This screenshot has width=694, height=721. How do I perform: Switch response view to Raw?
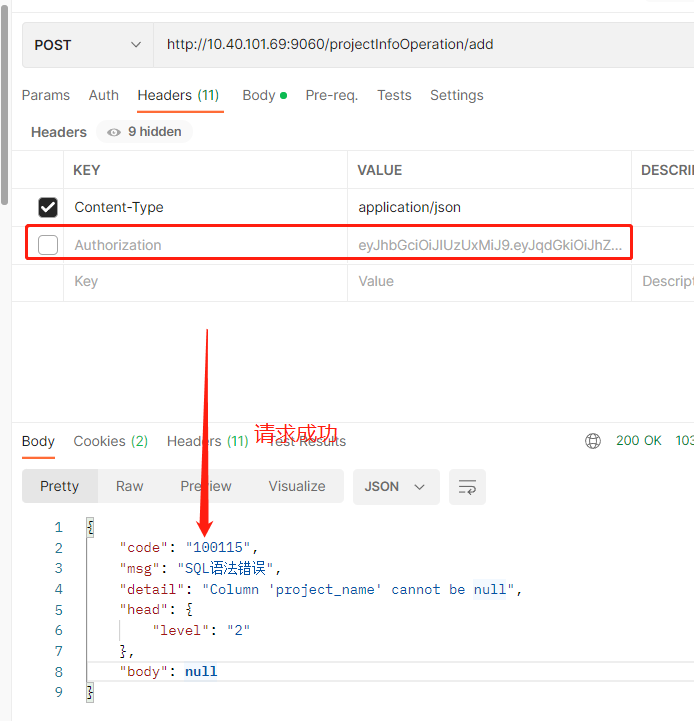pyautogui.click(x=129, y=486)
